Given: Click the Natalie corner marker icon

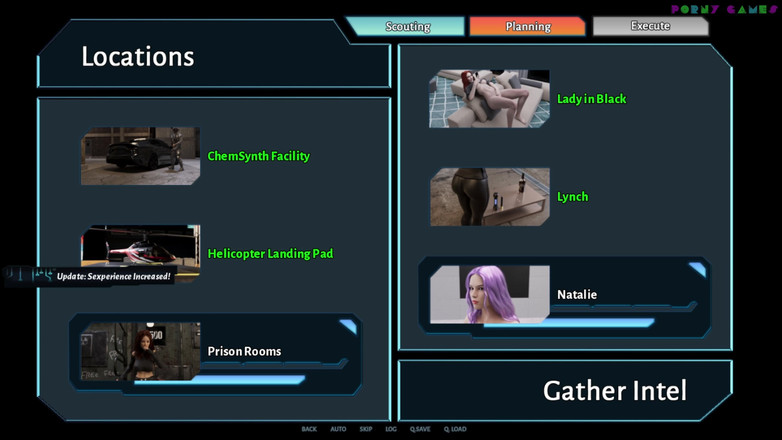Looking at the screenshot, I should (698, 269).
